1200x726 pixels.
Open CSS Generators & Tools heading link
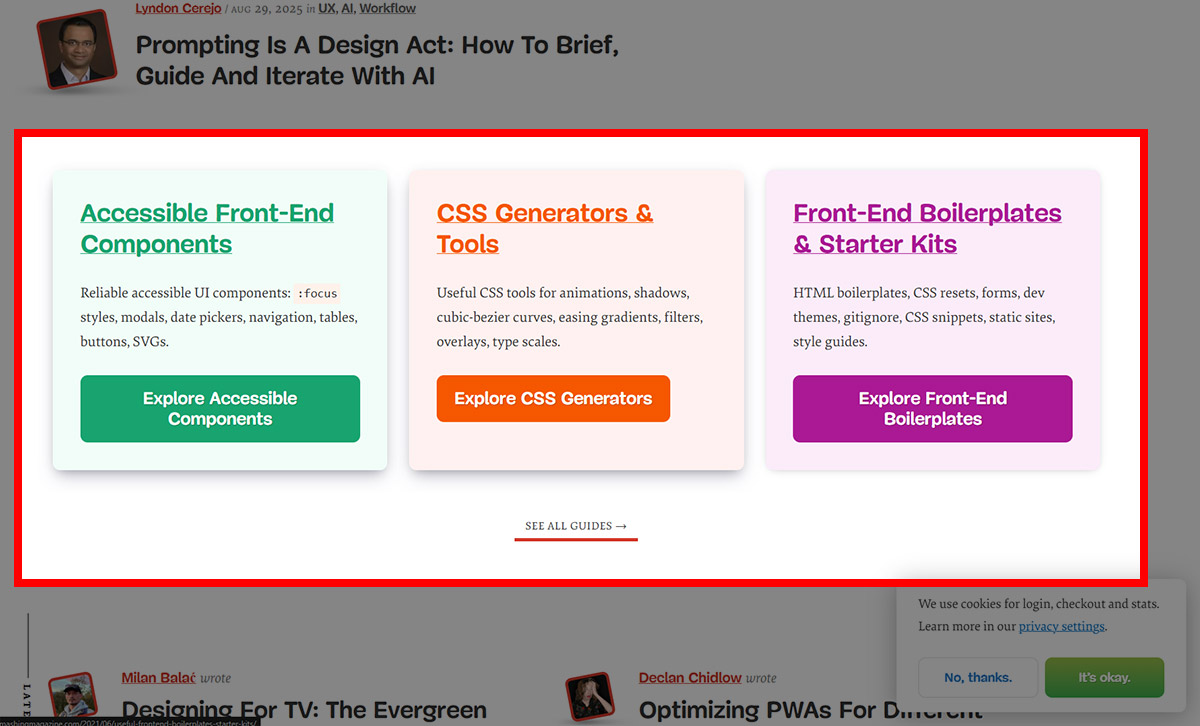[545, 228]
